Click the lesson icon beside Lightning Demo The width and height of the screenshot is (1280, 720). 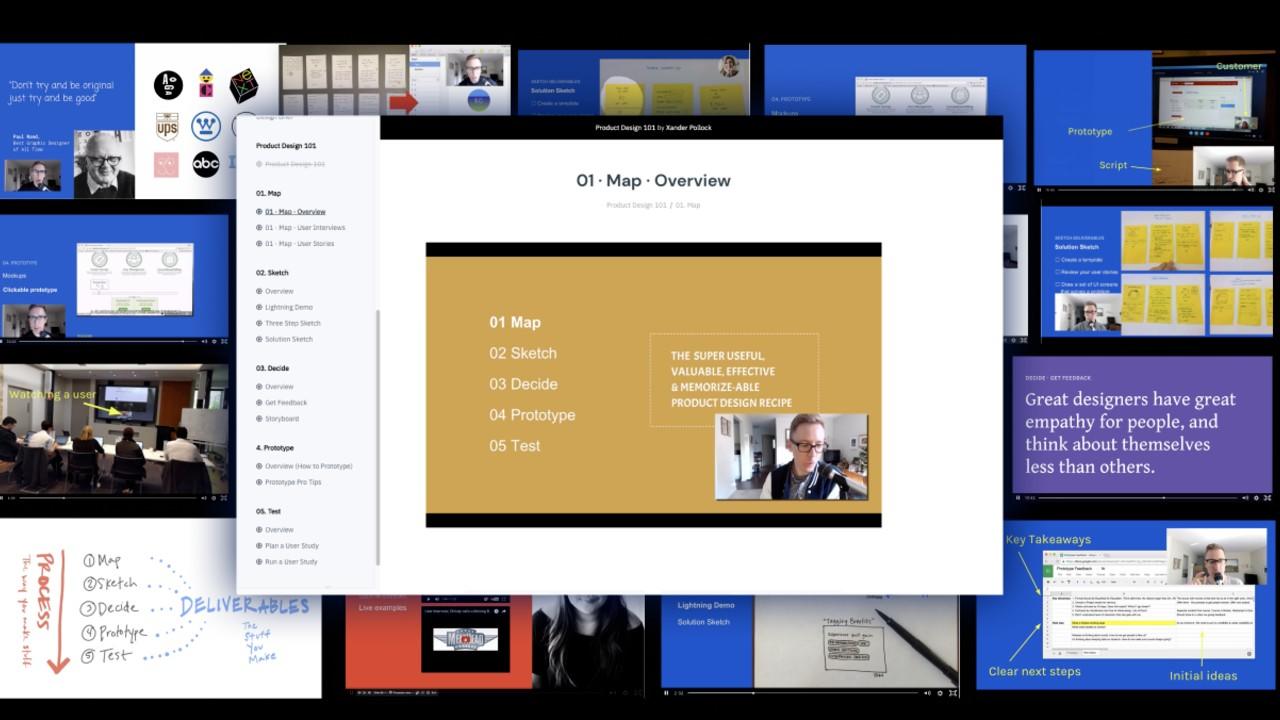point(259,307)
